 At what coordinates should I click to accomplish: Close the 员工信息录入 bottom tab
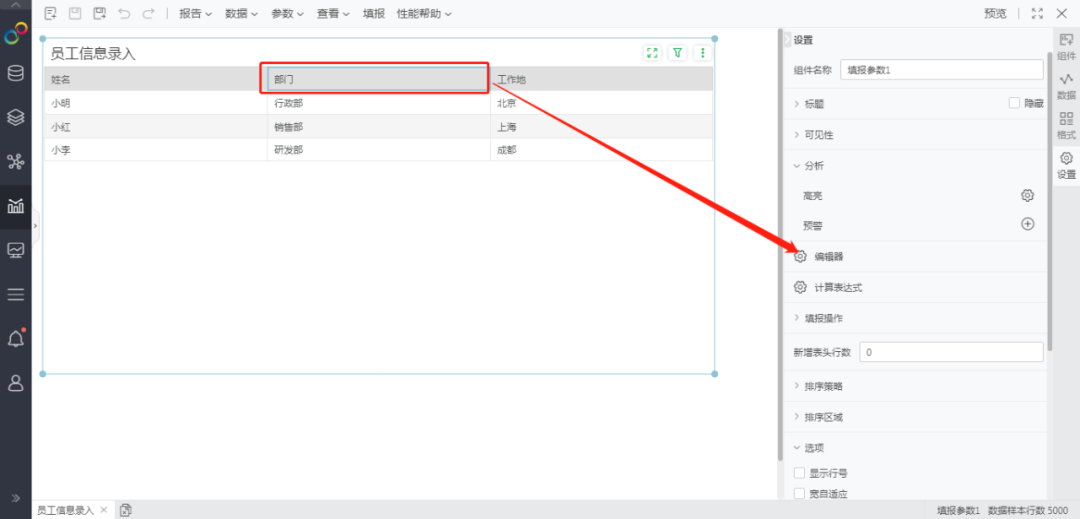click(x=104, y=510)
